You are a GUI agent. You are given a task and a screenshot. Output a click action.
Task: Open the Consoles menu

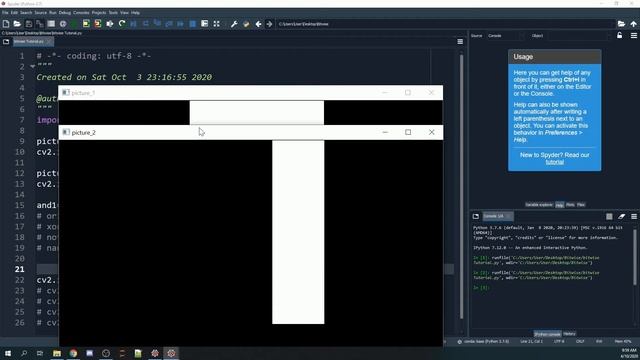pyautogui.click(x=81, y=13)
